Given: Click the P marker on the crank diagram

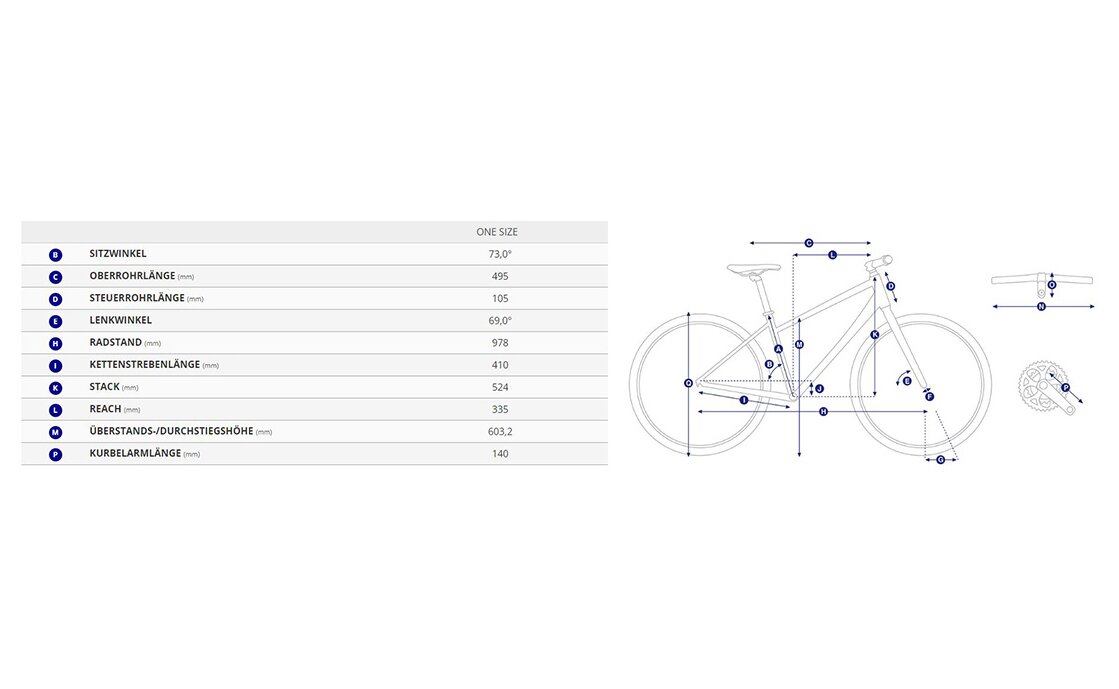Looking at the screenshot, I should click(1065, 387).
